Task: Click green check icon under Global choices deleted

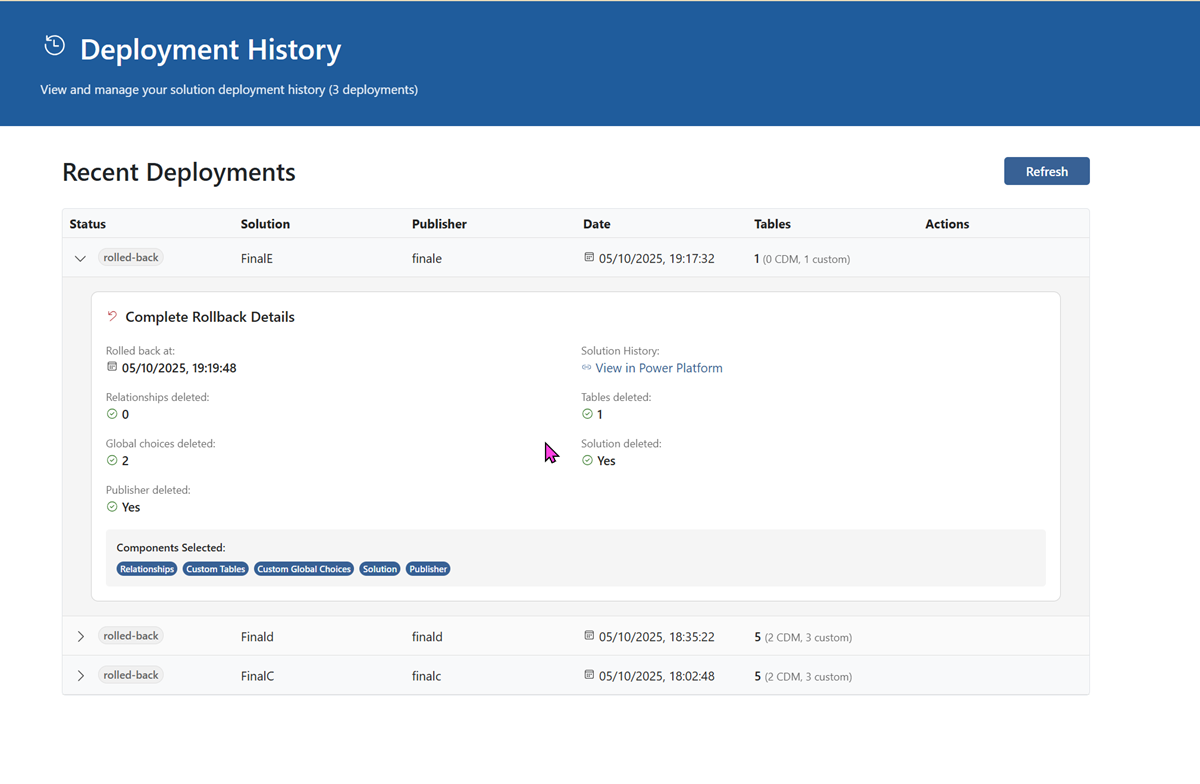Action: pos(112,461)
